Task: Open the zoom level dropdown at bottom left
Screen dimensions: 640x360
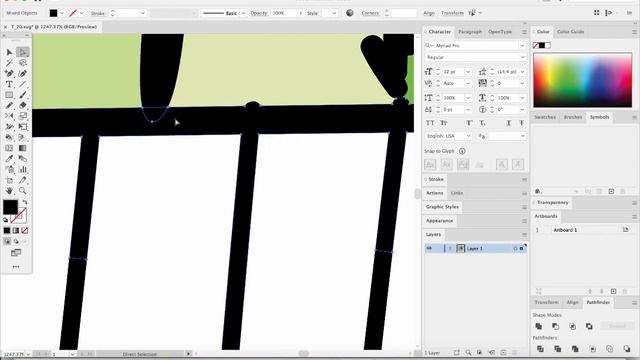Action: [28, 354]
